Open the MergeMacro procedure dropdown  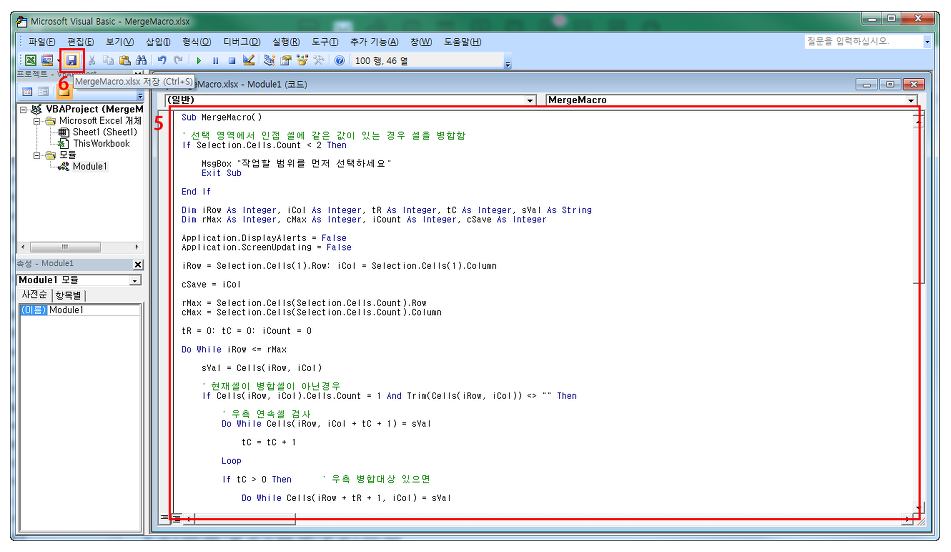click(x=911, y=100)
